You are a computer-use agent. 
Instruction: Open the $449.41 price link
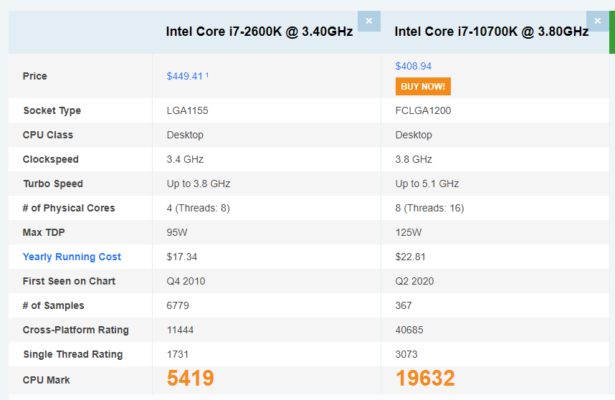184,76
